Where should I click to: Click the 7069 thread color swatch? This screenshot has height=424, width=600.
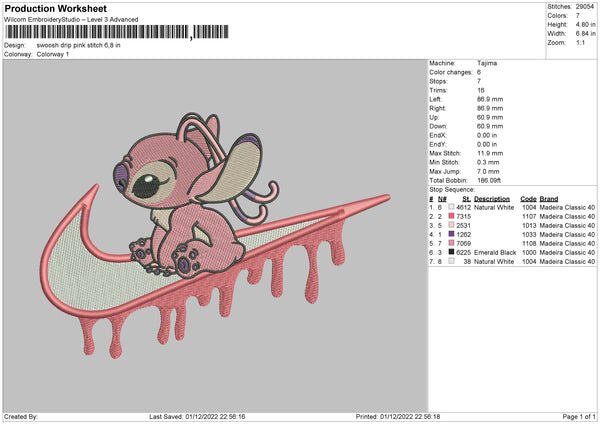point(453,244)
